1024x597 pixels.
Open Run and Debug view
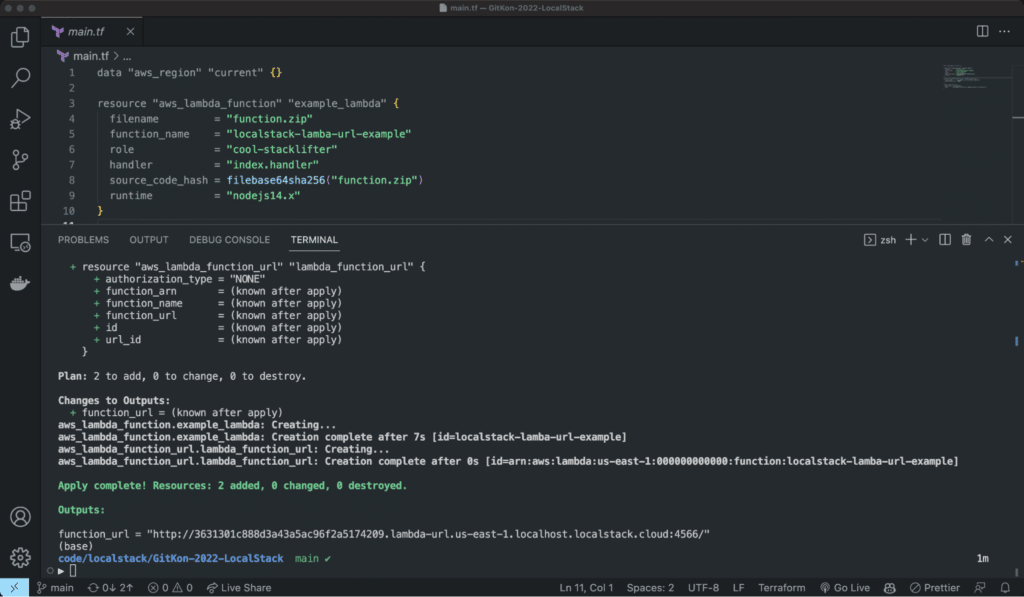pos(20,119)
